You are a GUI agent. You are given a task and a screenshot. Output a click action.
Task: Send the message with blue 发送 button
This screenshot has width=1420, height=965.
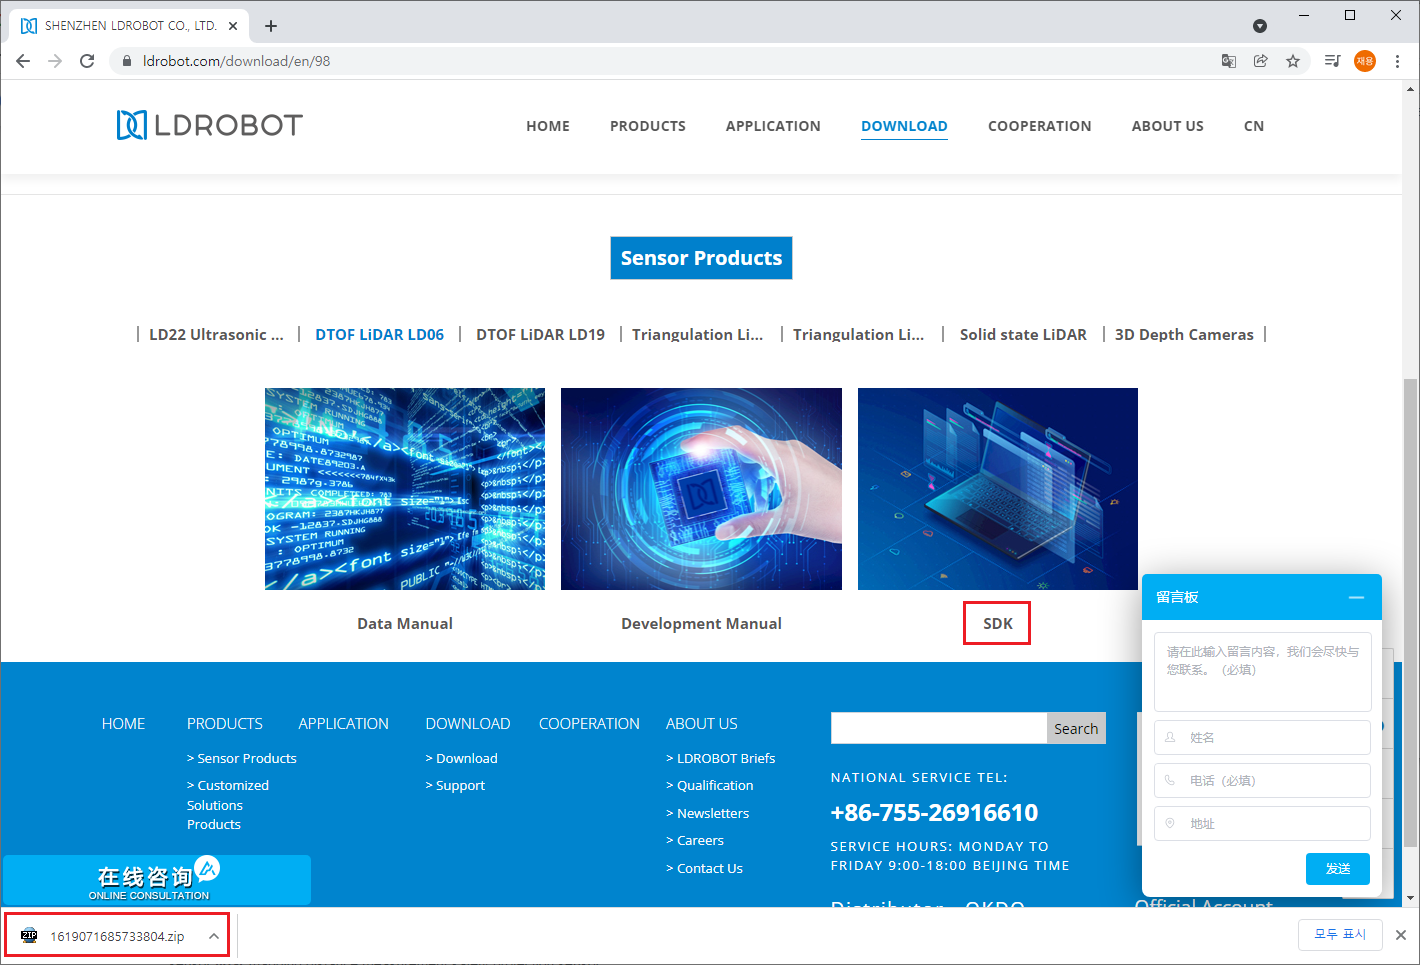click(x=1338, y=869)
